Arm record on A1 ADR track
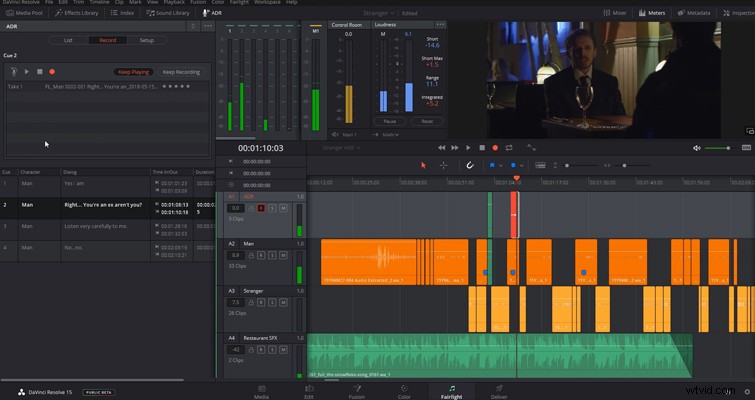755x400 pixels. coord(261,208)
